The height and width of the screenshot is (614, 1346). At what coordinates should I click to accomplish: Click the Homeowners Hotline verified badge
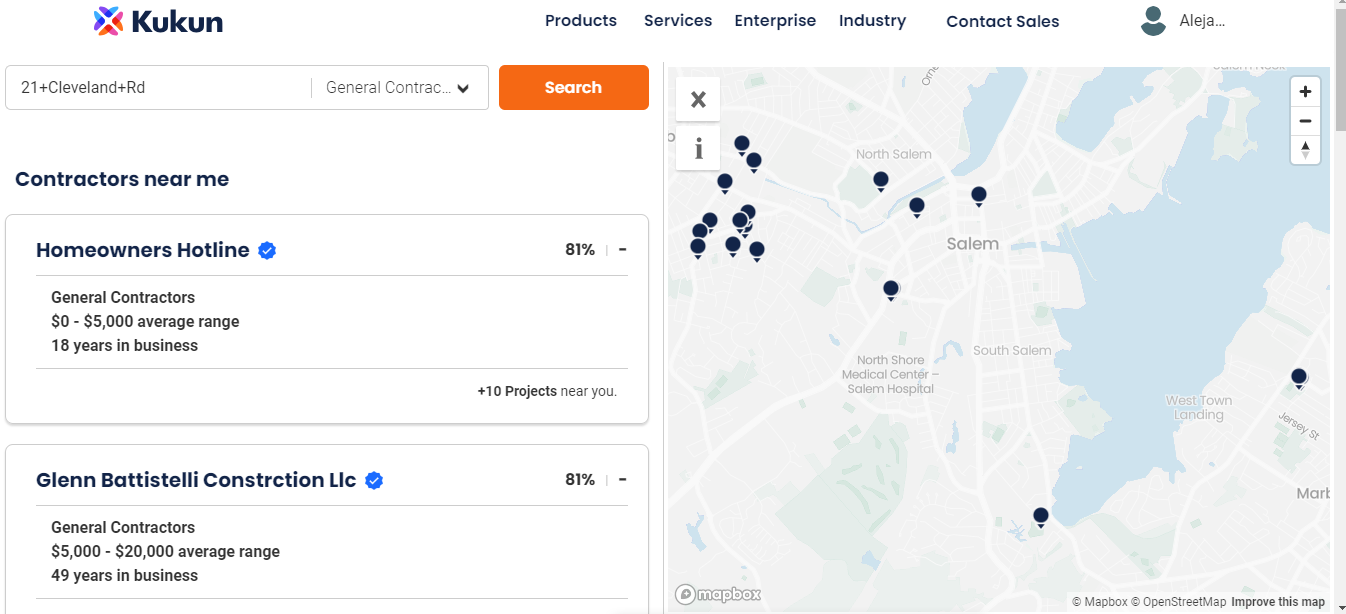pos(267,251)
